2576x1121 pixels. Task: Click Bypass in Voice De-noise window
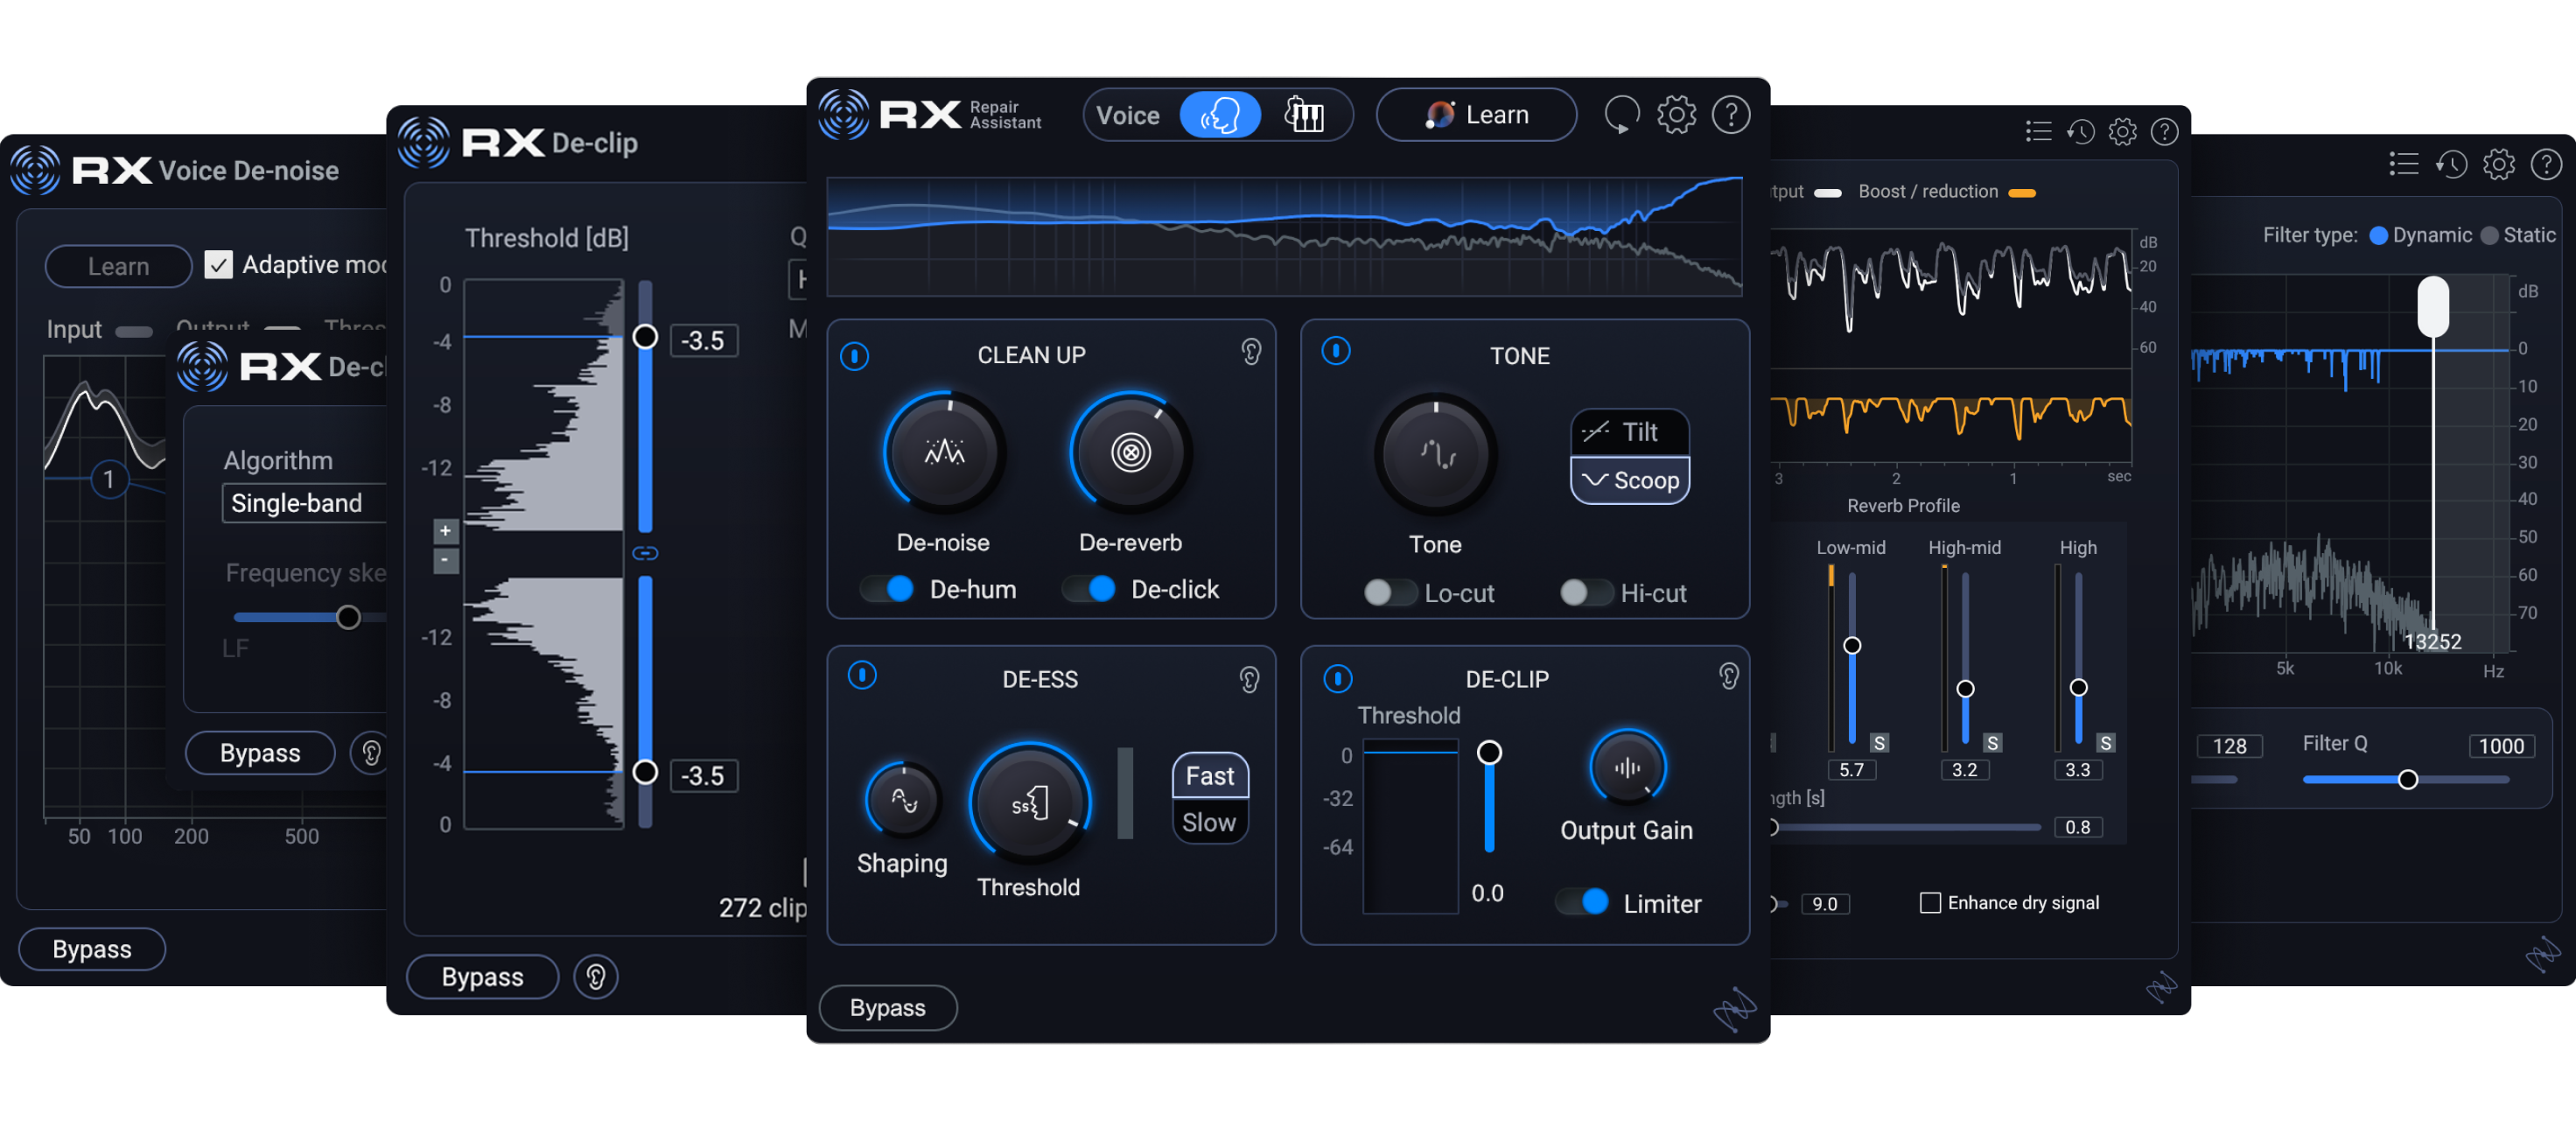92,949
